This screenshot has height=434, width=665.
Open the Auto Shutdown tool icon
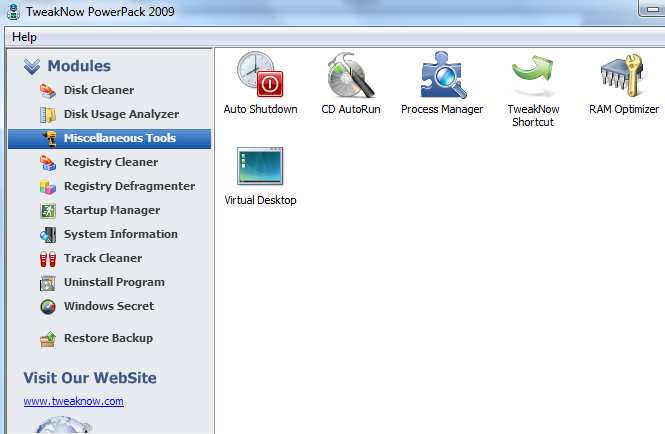[x=260, y=75]
